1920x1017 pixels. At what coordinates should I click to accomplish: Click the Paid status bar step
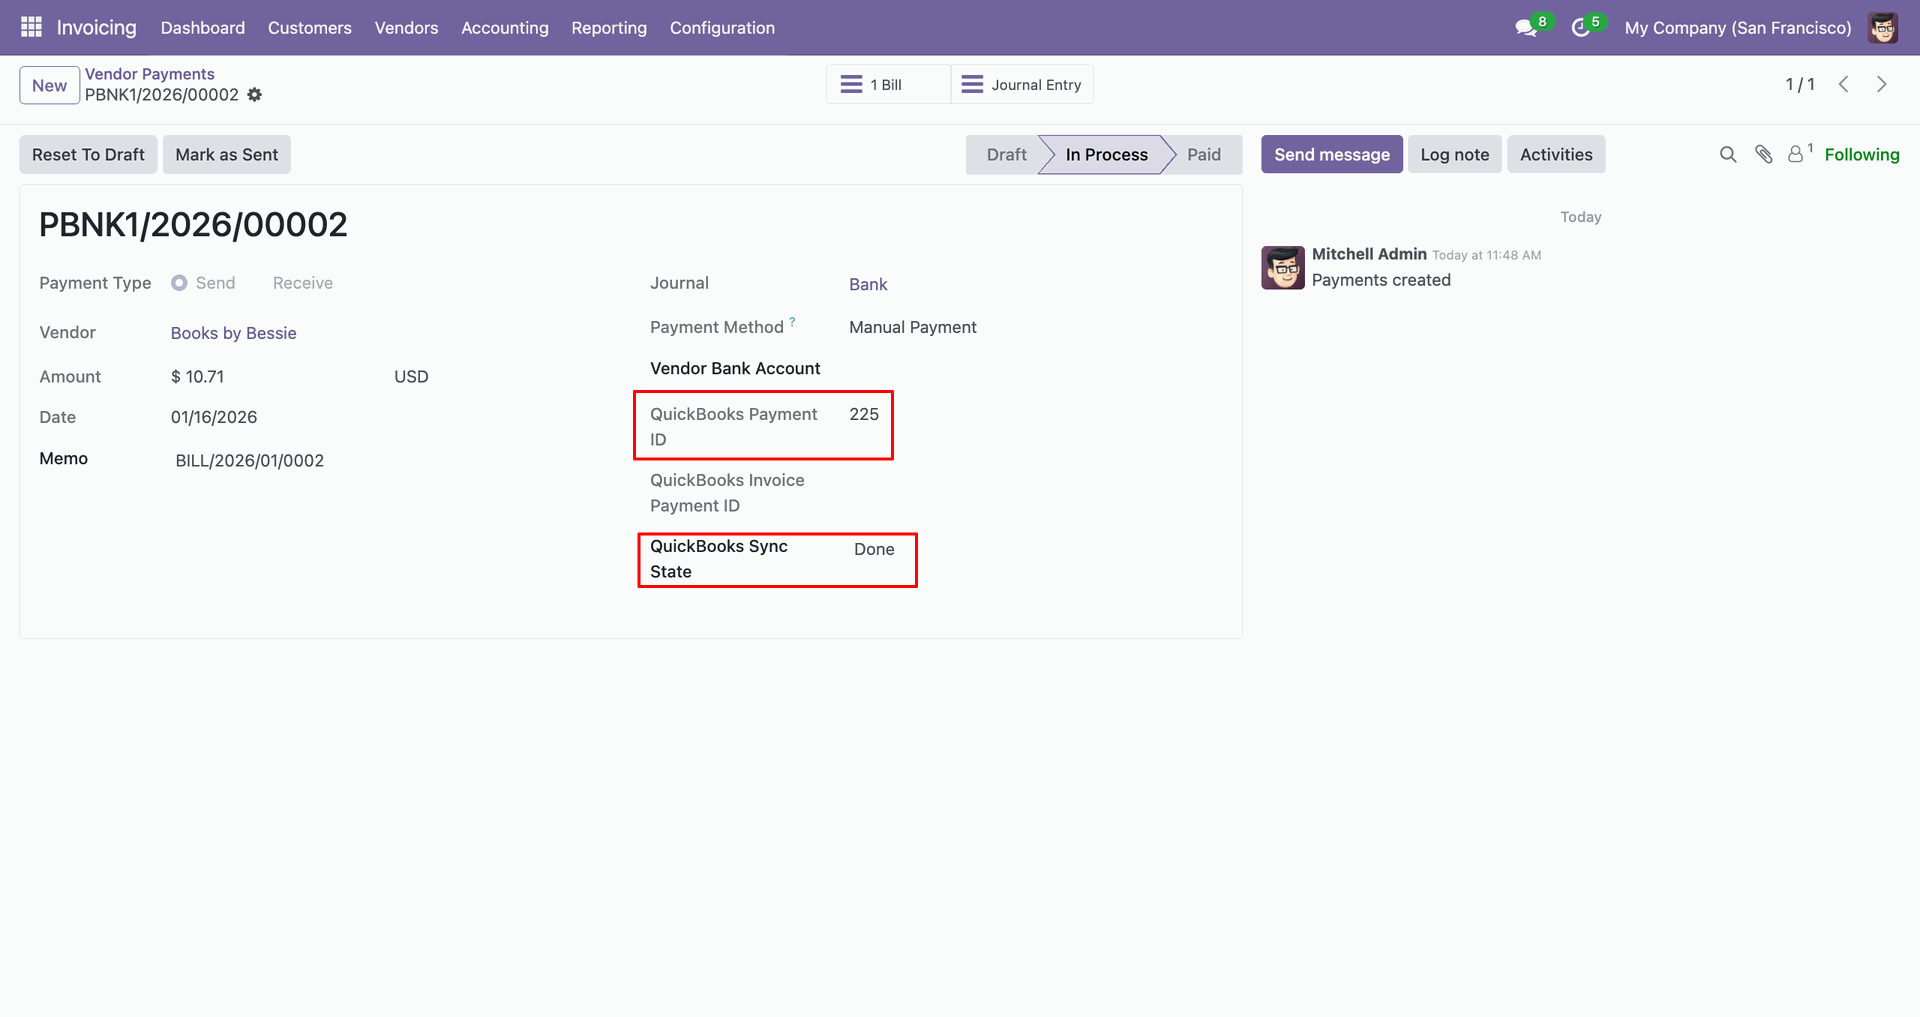point(1203,155)
